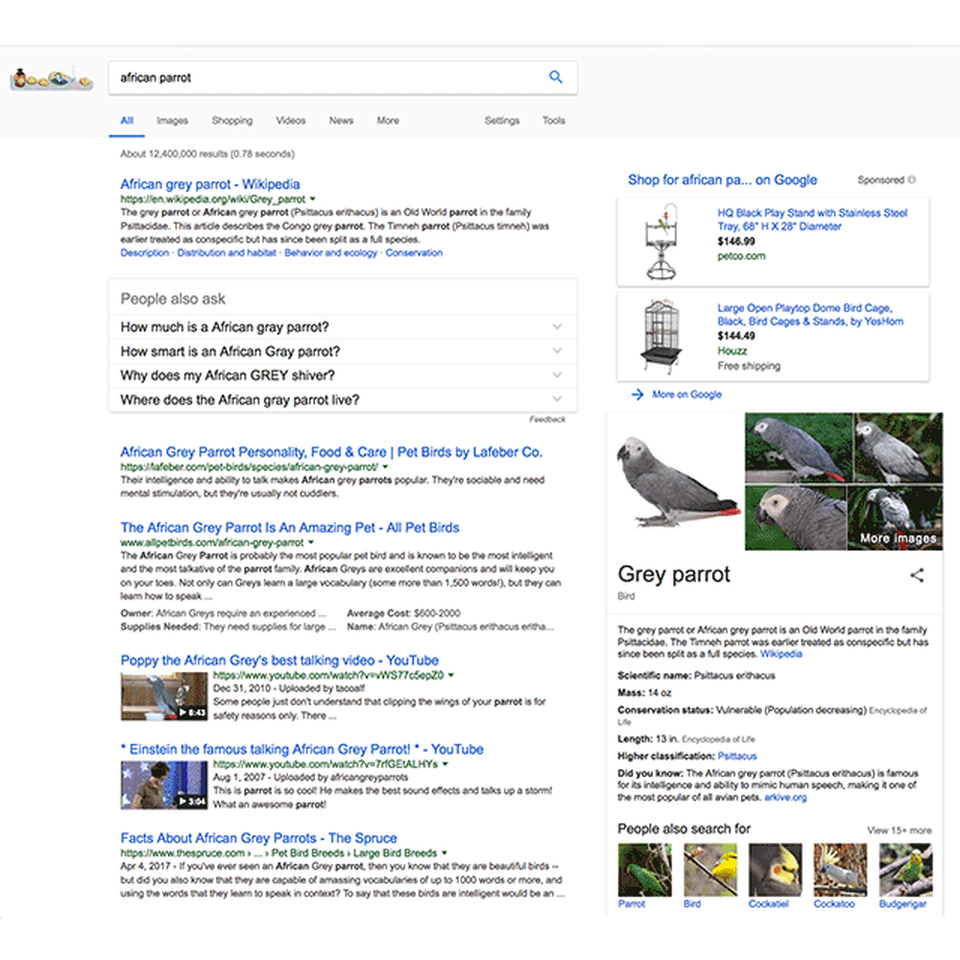This screenshot has height=960, width=960.
Task: Open Wikipedia result URL dropdown arrow
Action: point(313,199)
